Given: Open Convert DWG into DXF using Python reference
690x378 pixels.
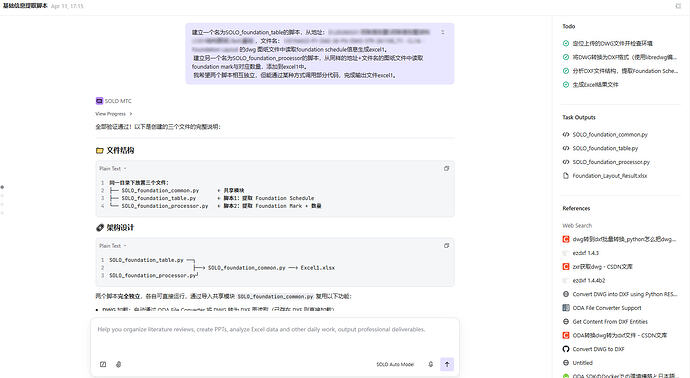Looking at the screenshot, I should [x=625, y=294].
